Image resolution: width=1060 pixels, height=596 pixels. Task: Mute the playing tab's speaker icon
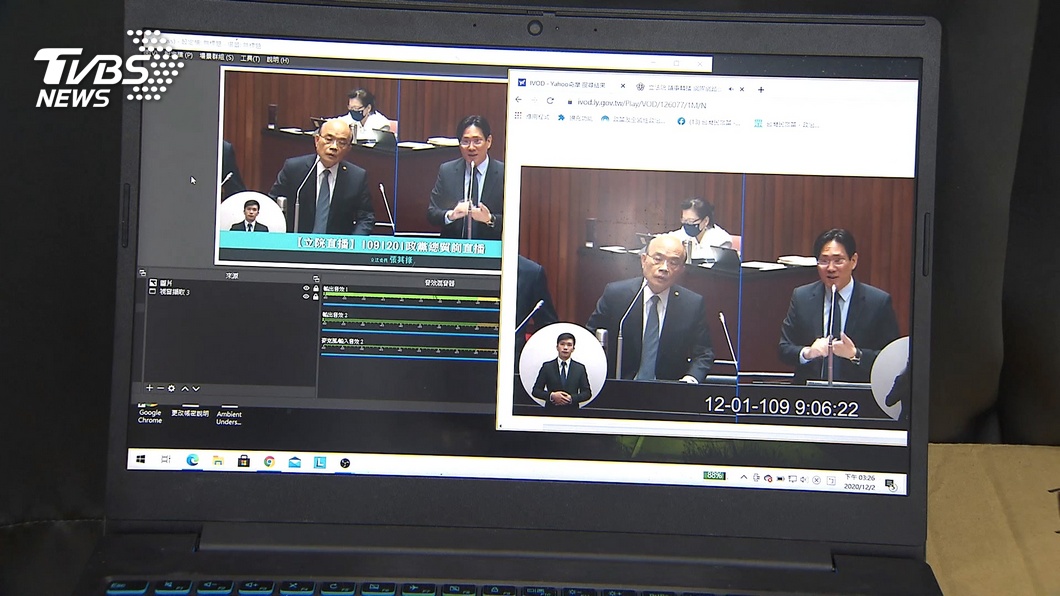730,89
